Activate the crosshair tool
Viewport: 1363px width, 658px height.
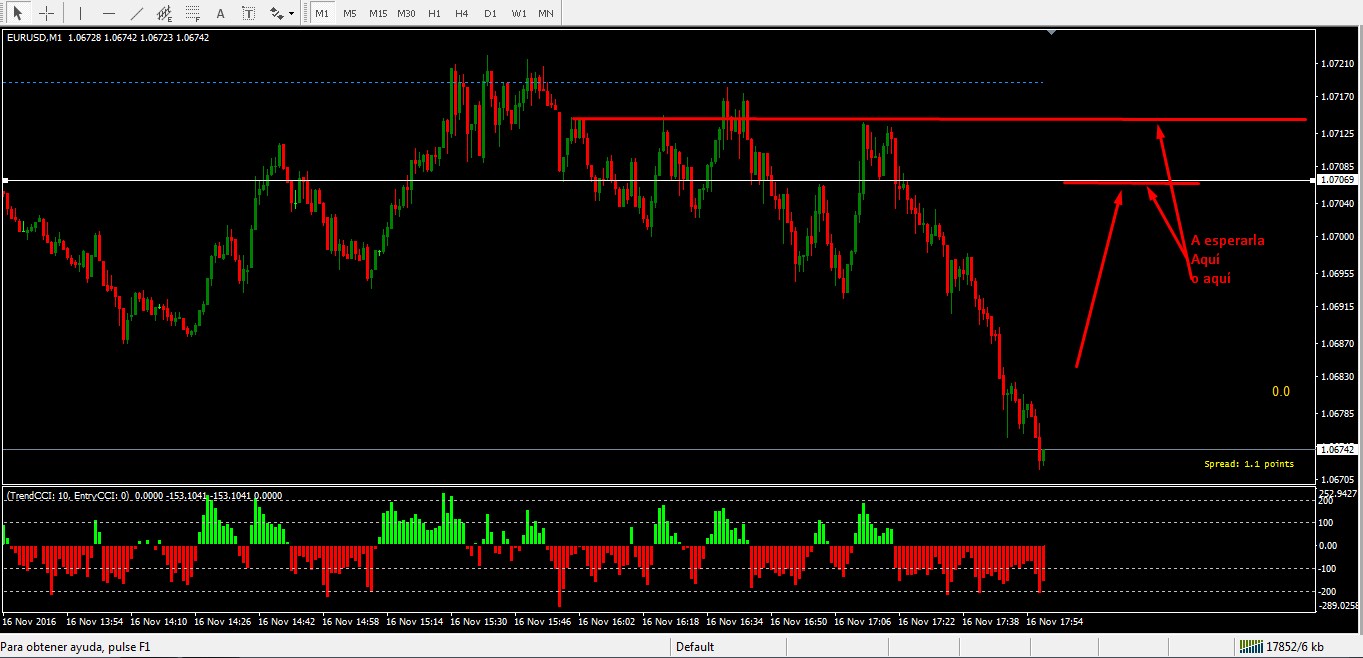coord(46,13)
